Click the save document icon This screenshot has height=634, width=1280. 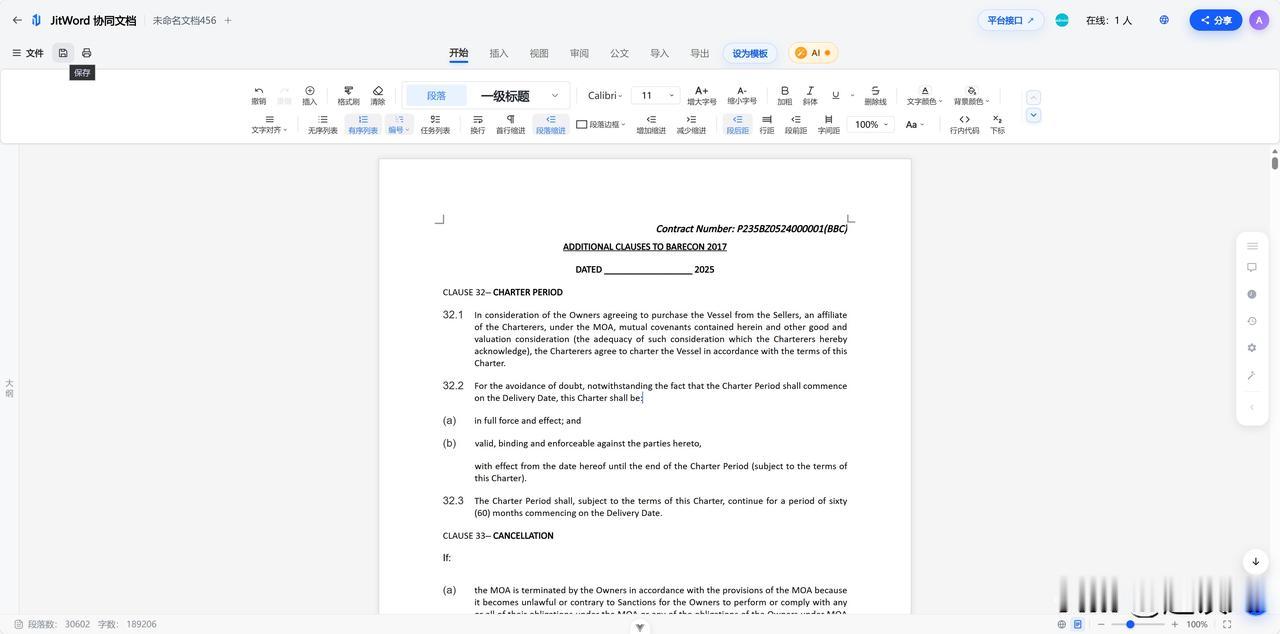click(63, 53)
